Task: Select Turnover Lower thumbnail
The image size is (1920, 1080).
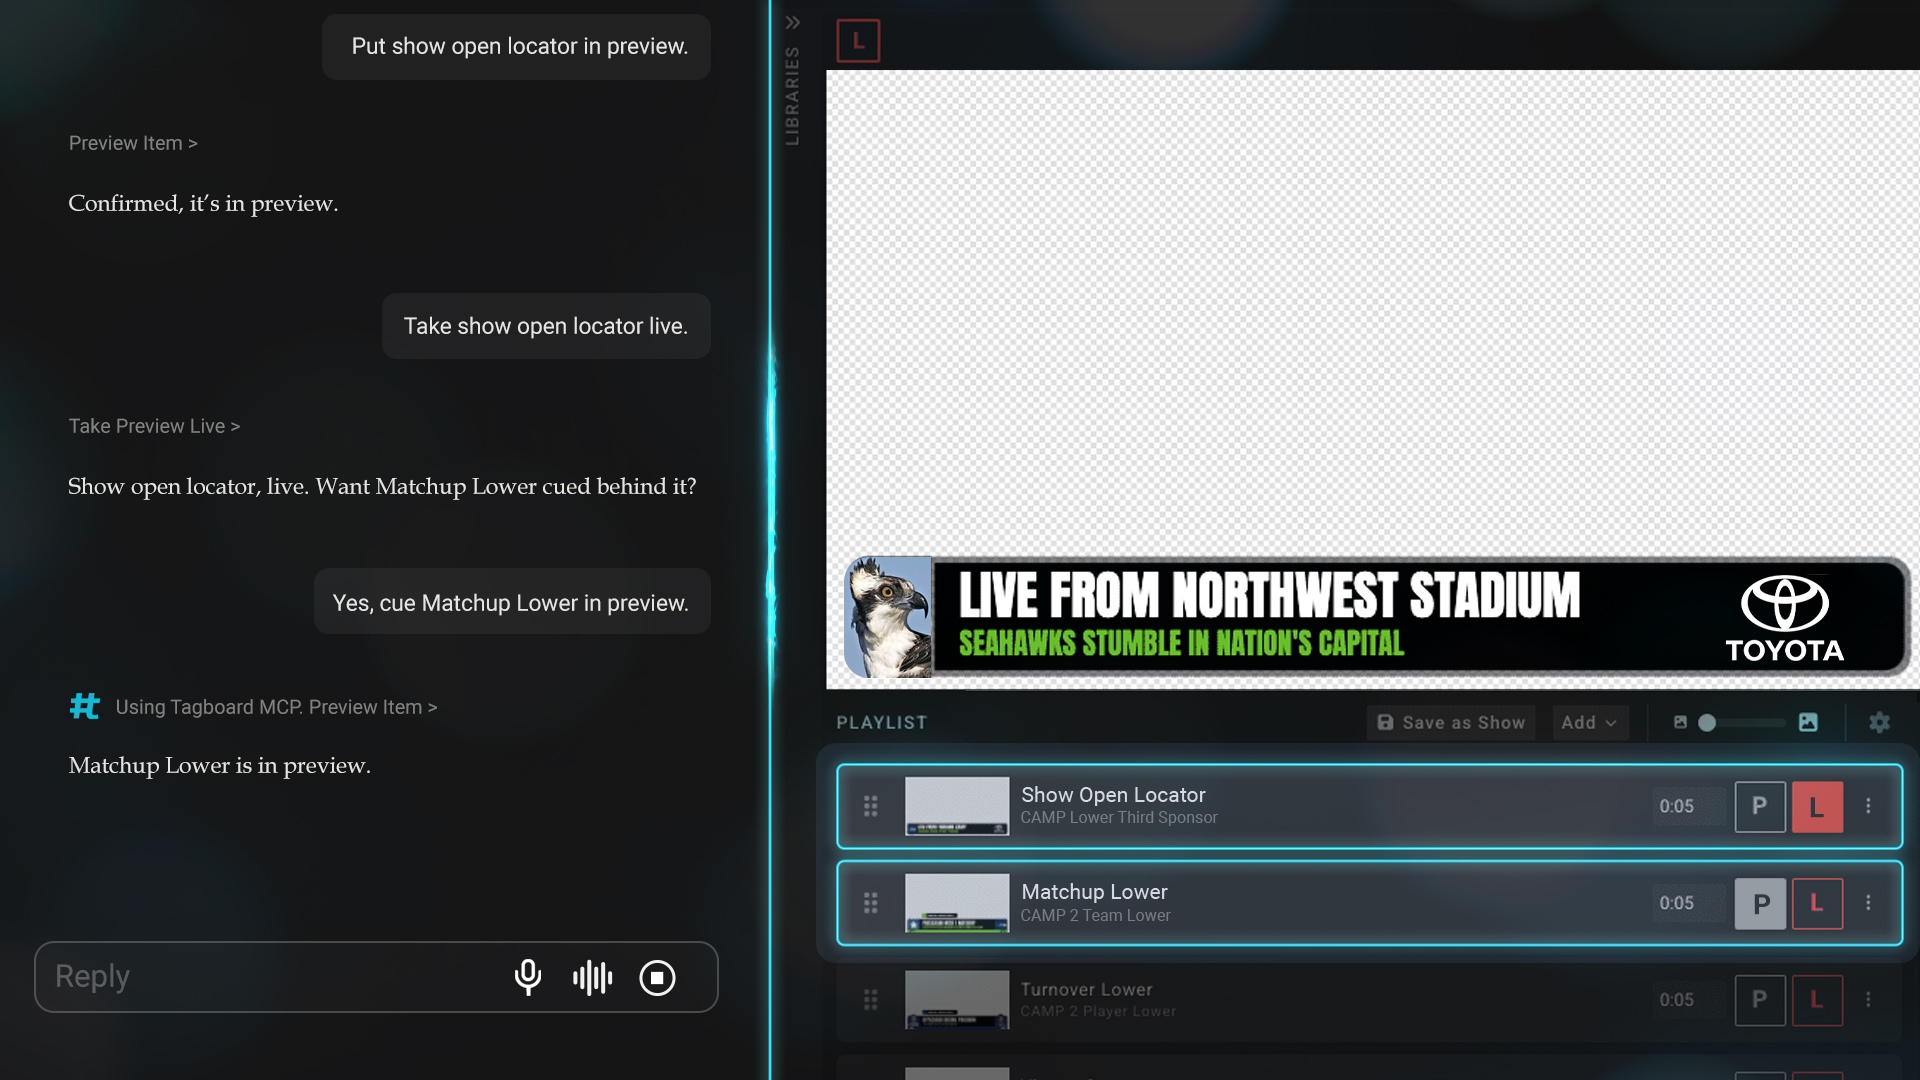Action: (x=957, y=1000)
